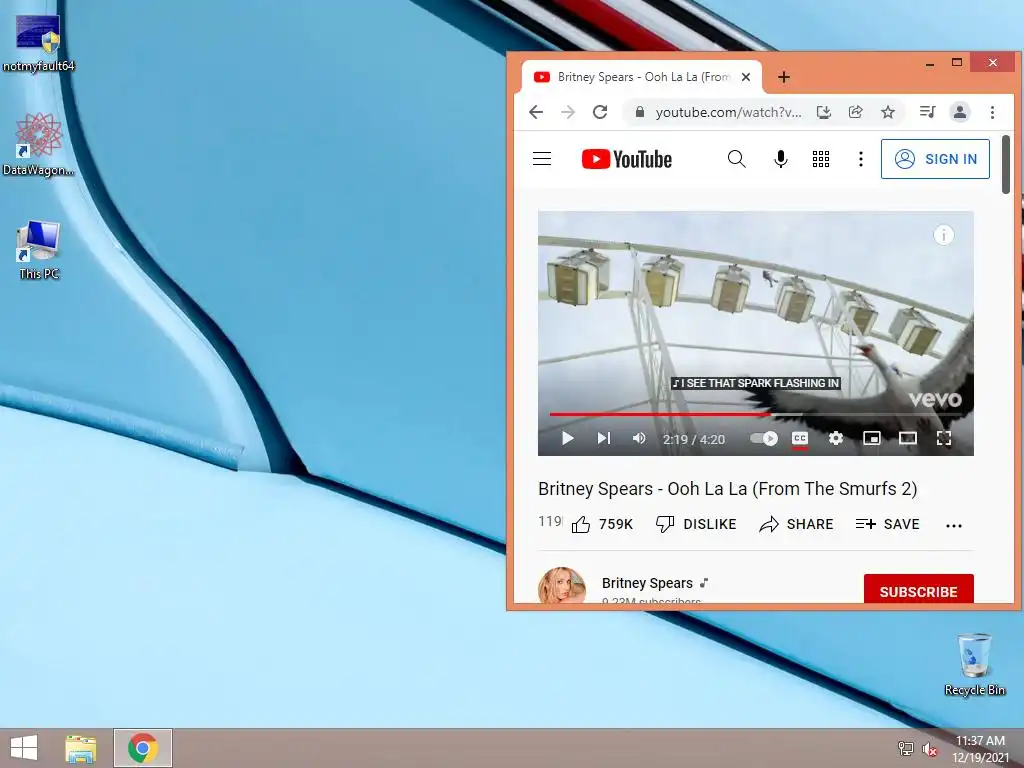The width and height of the screenshot is (1024, 768).
Task: Open File Explorer from taskbar
Action: [81, 748]
